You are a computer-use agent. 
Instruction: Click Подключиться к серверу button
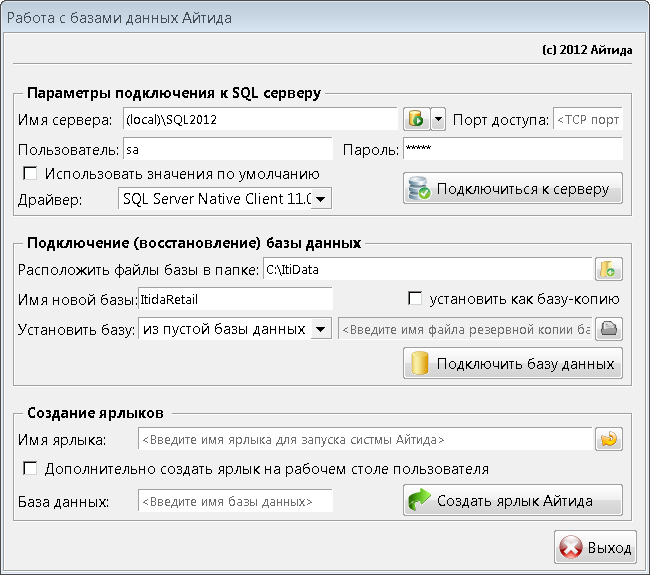513,189
